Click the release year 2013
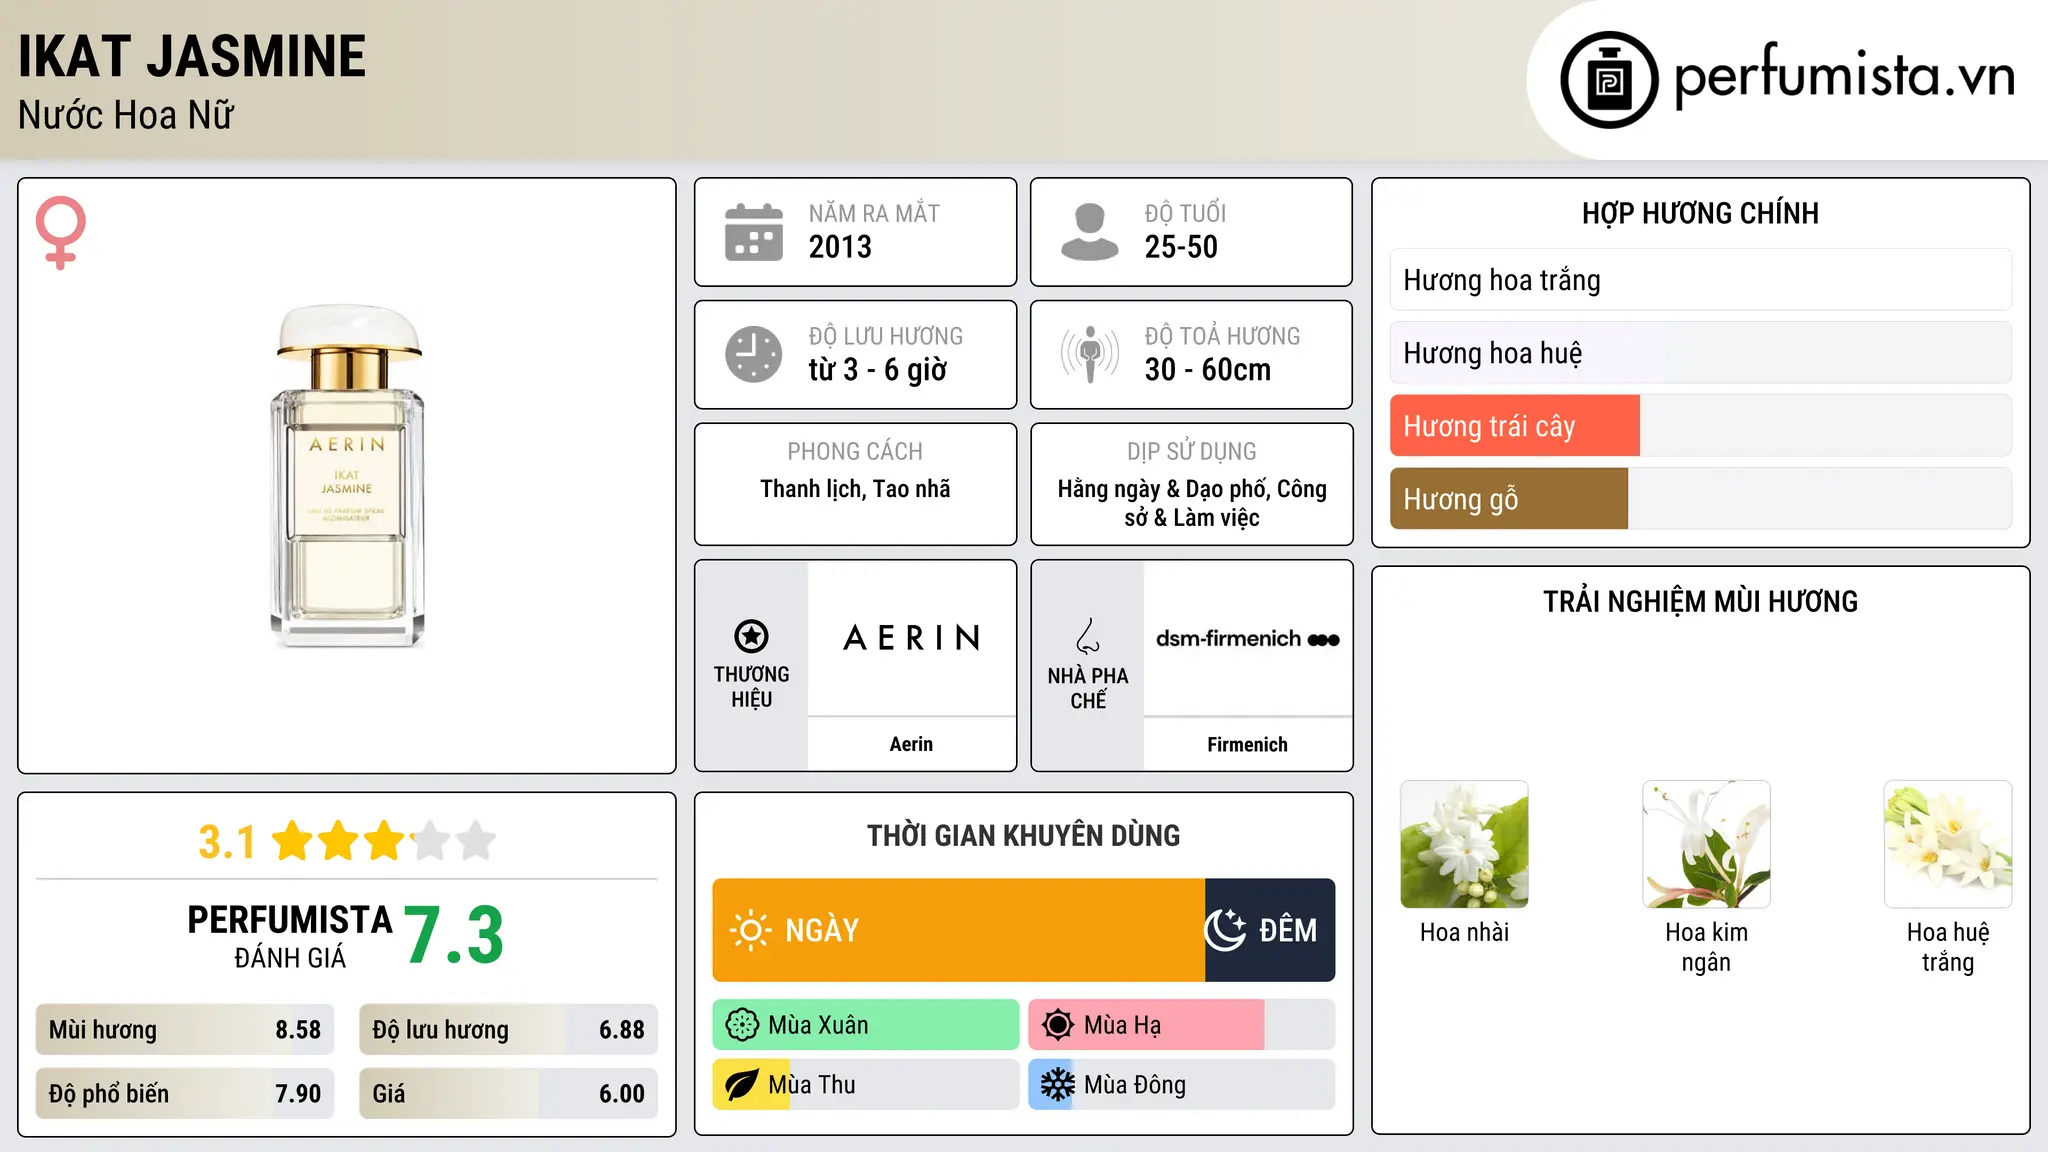The height and width of the screenshot is (1152, 2048). (840, 247)
